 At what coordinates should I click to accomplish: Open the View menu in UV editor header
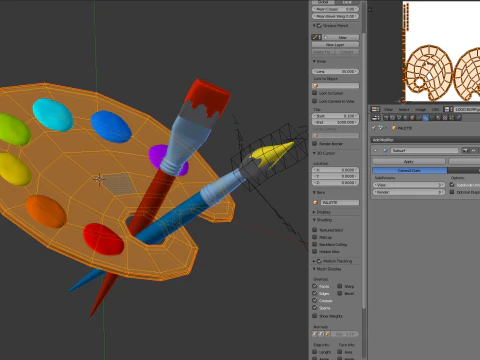tap(388, 109)
